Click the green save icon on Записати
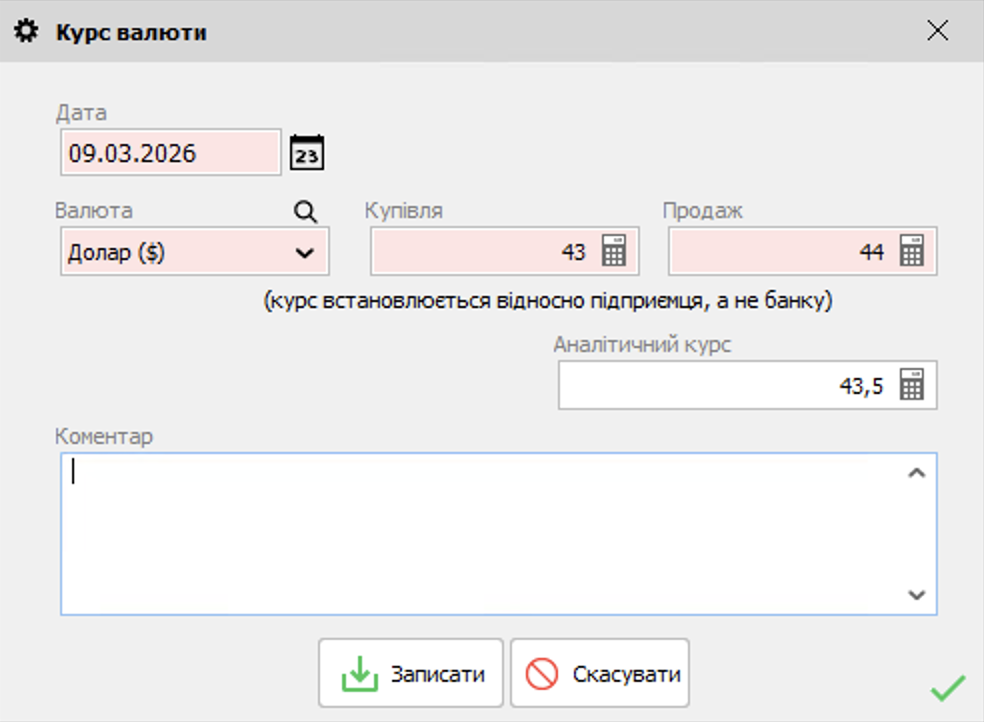984x722 pixels. point(359,671)
